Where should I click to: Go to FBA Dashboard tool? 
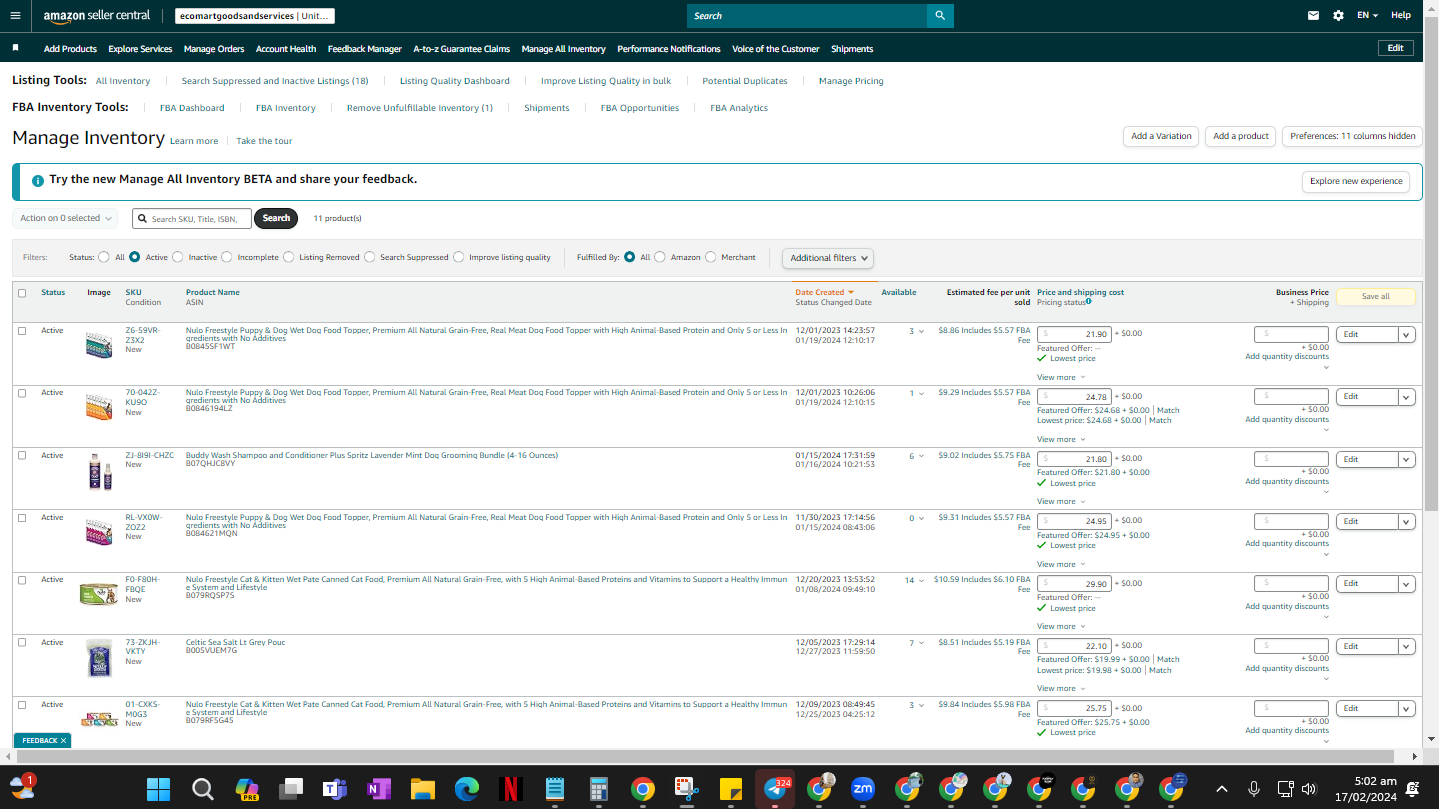click(x=192, y=108)
